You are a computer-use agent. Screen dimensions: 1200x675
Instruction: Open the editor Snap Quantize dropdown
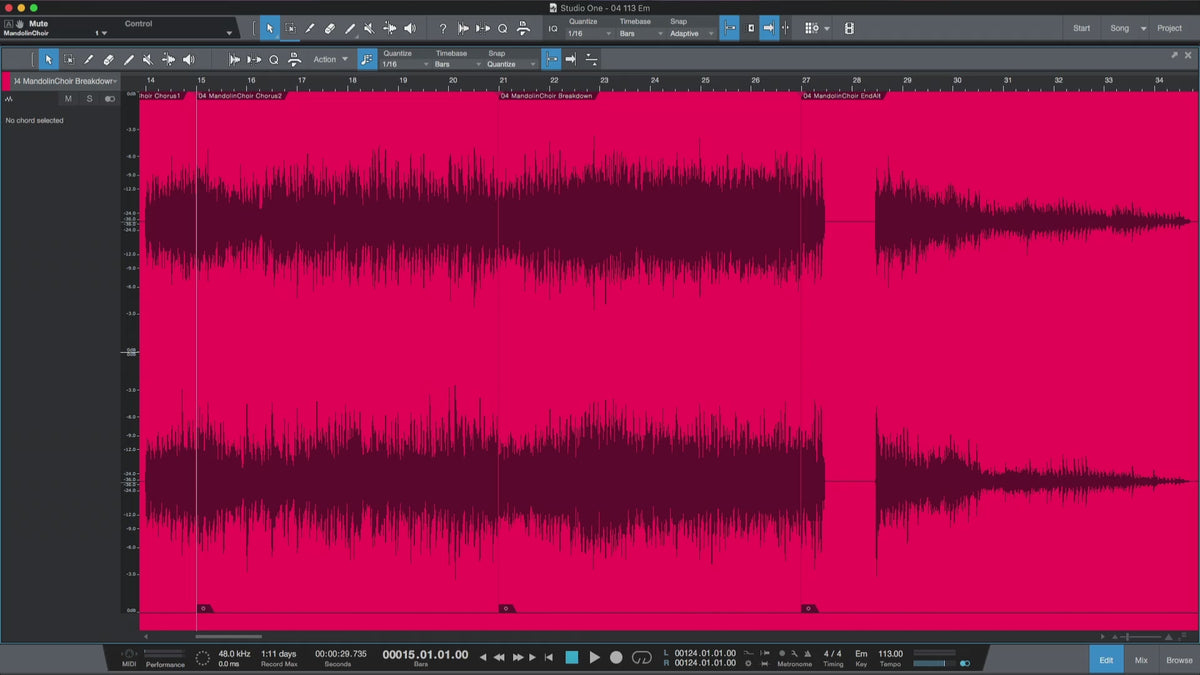click(512, 64)
